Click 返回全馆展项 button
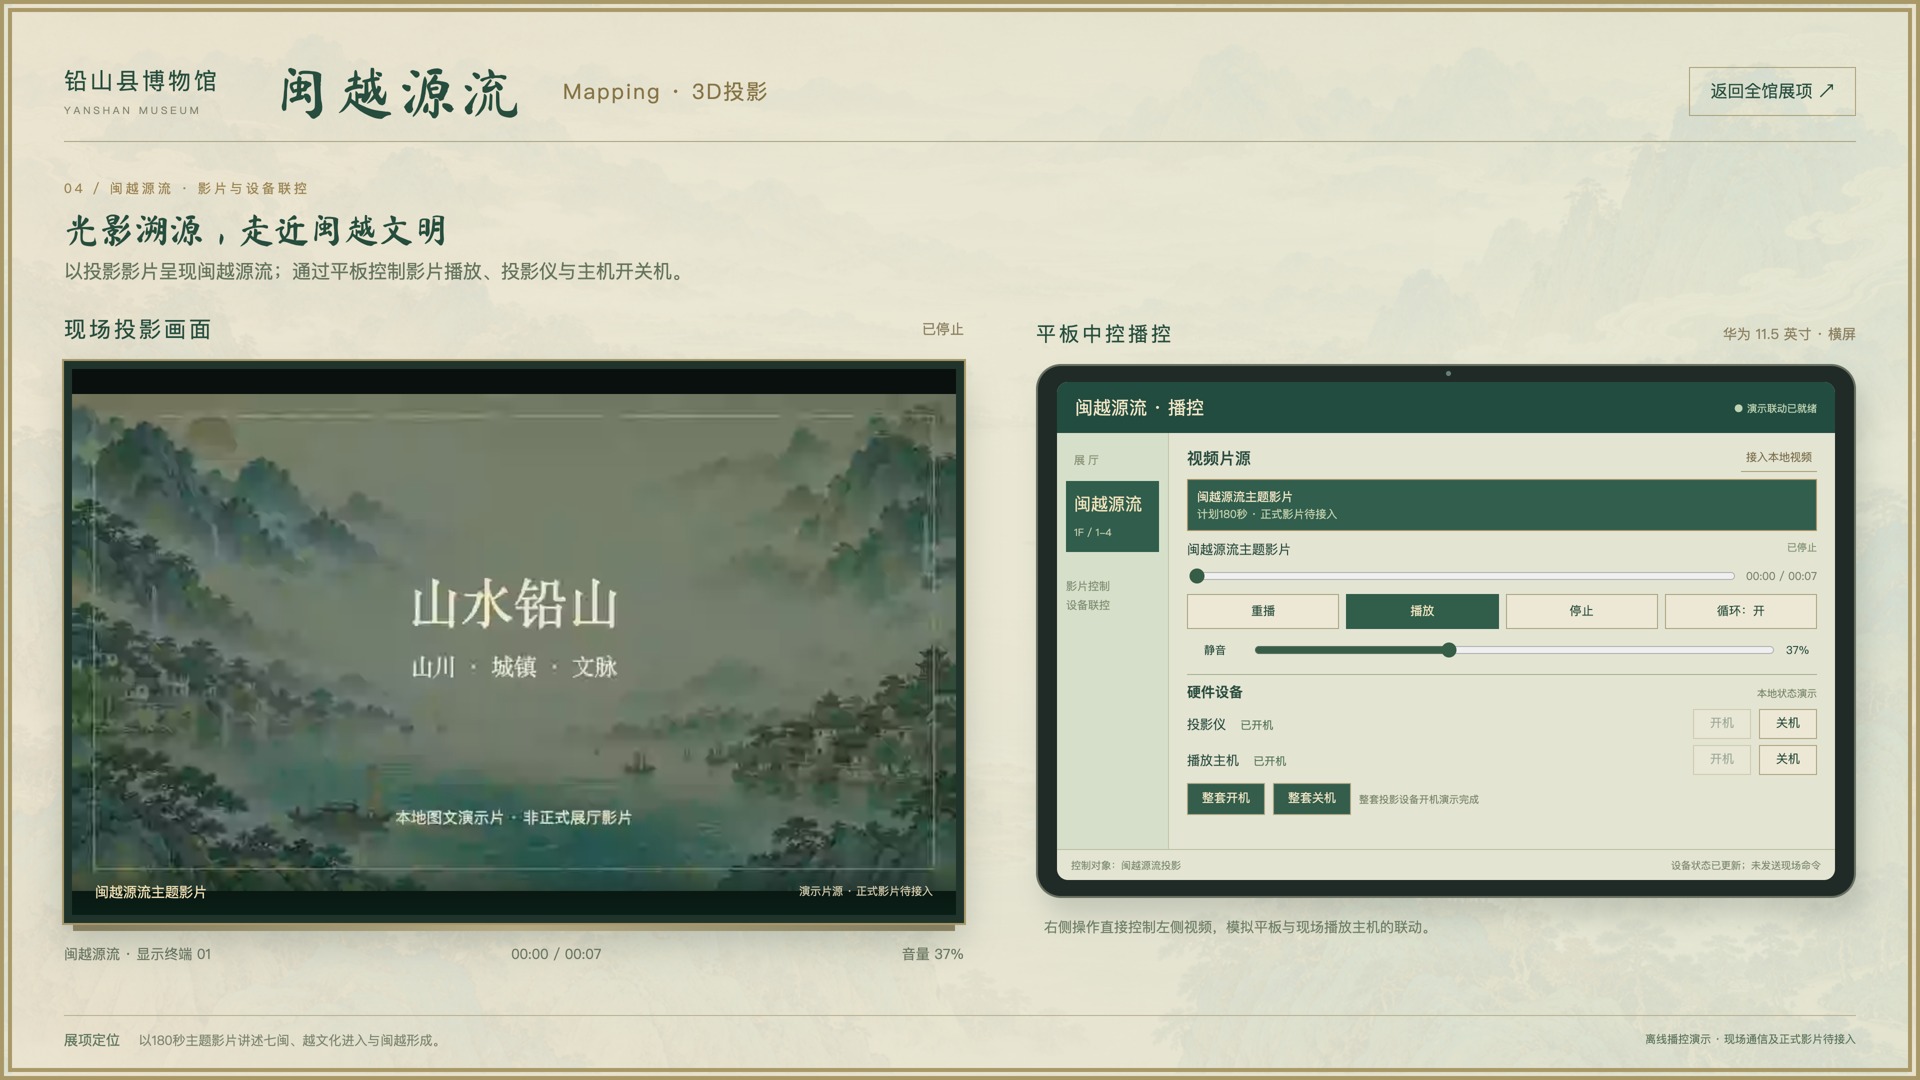This screenshot has width=1920, height=1080. click(1772, 91)
